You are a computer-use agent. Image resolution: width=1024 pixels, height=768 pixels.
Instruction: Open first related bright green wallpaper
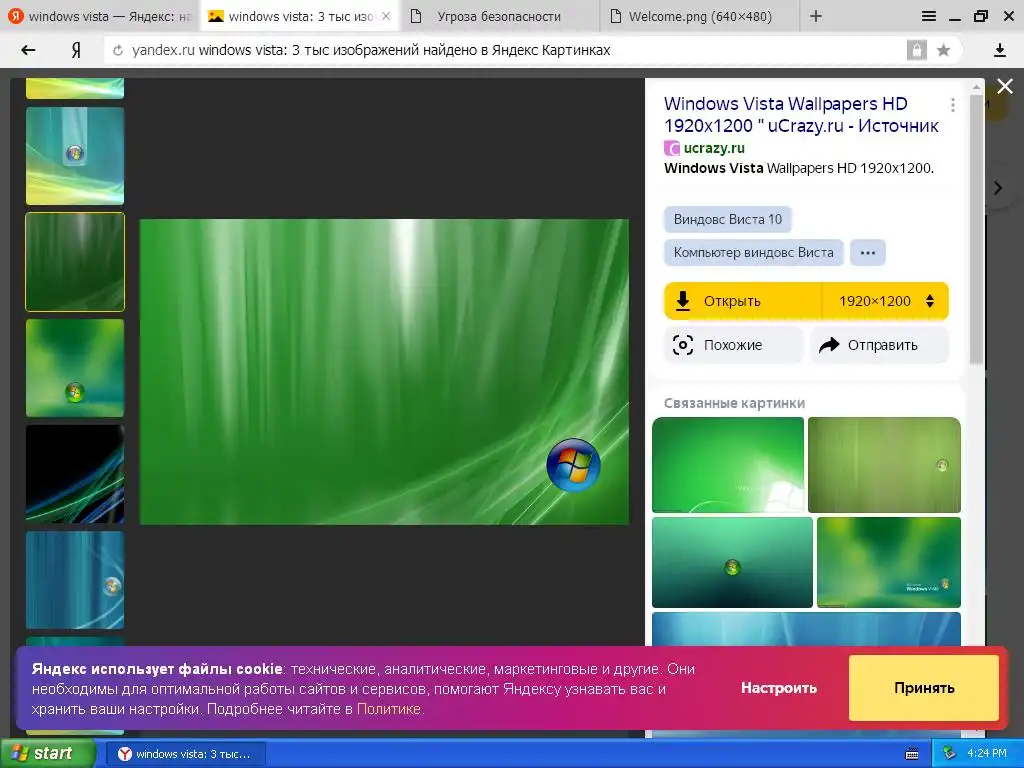click(x=728, y=465)
